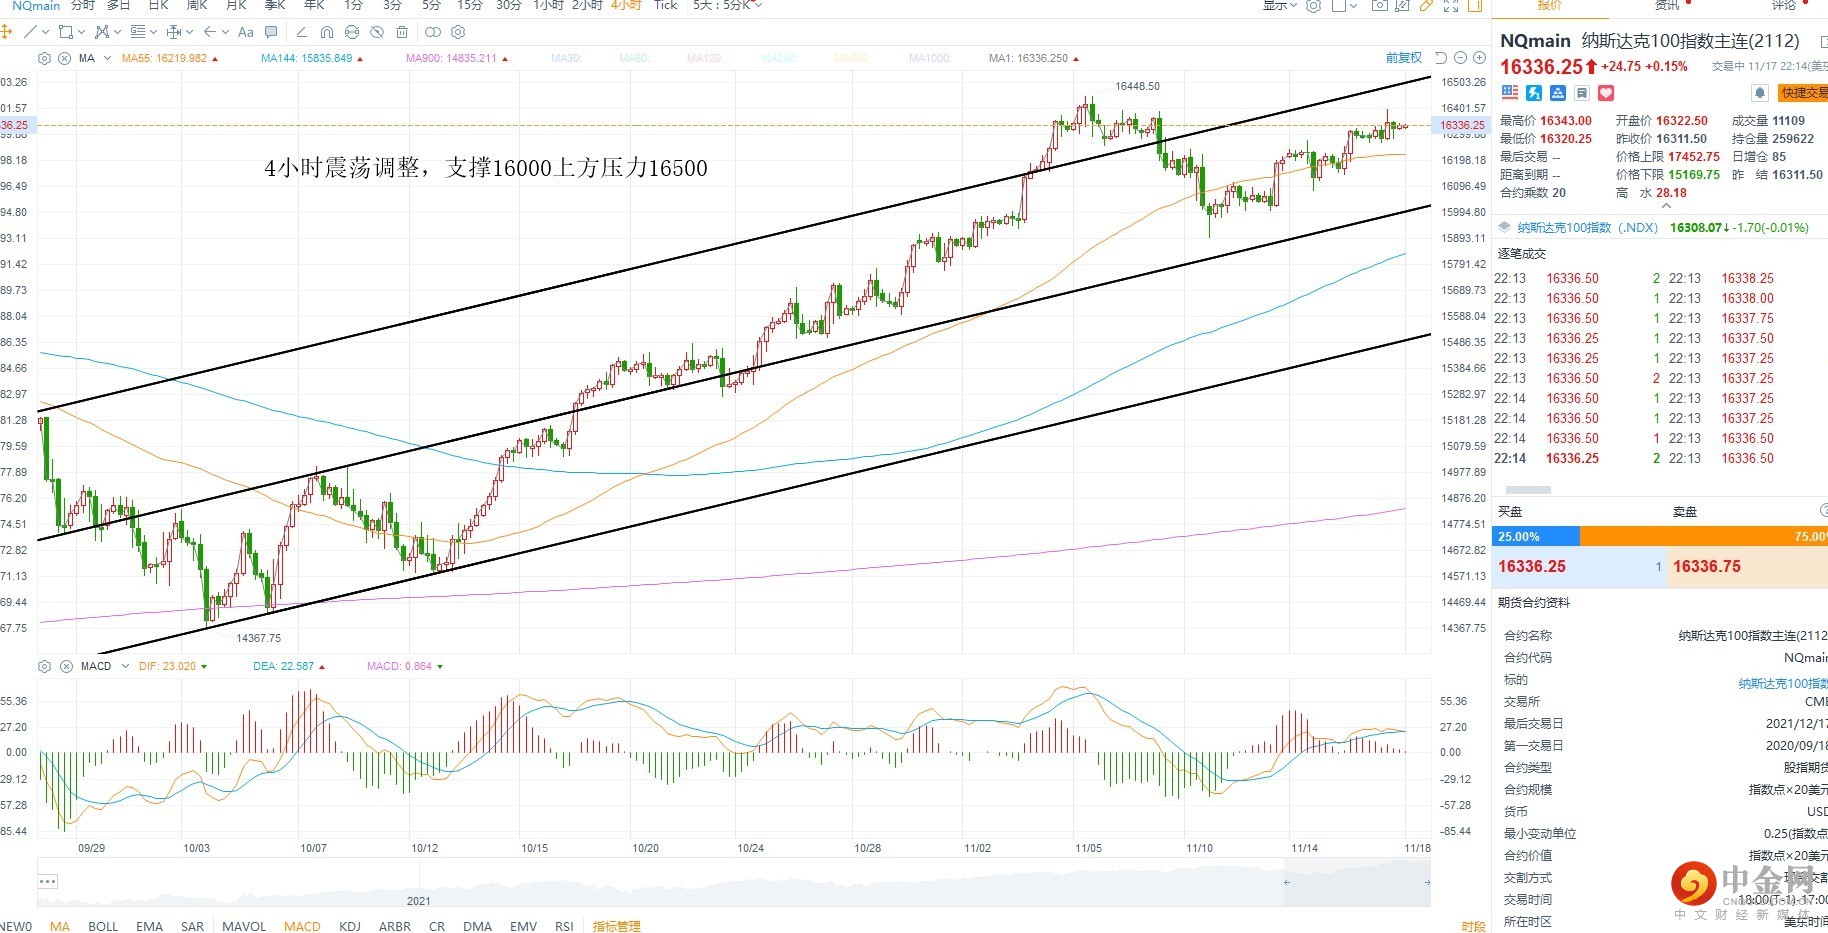This screenshot has height=933, width=1828.
Task: Switch to RSI indicator tab
Action: [564, 926]
